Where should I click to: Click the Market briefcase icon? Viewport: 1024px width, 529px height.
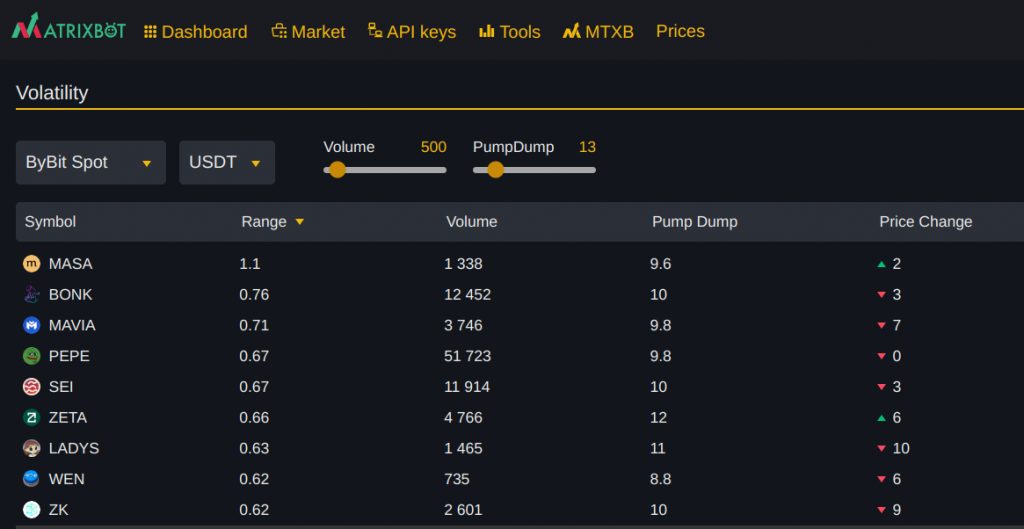pyautogui.click(x=279, y=31)
